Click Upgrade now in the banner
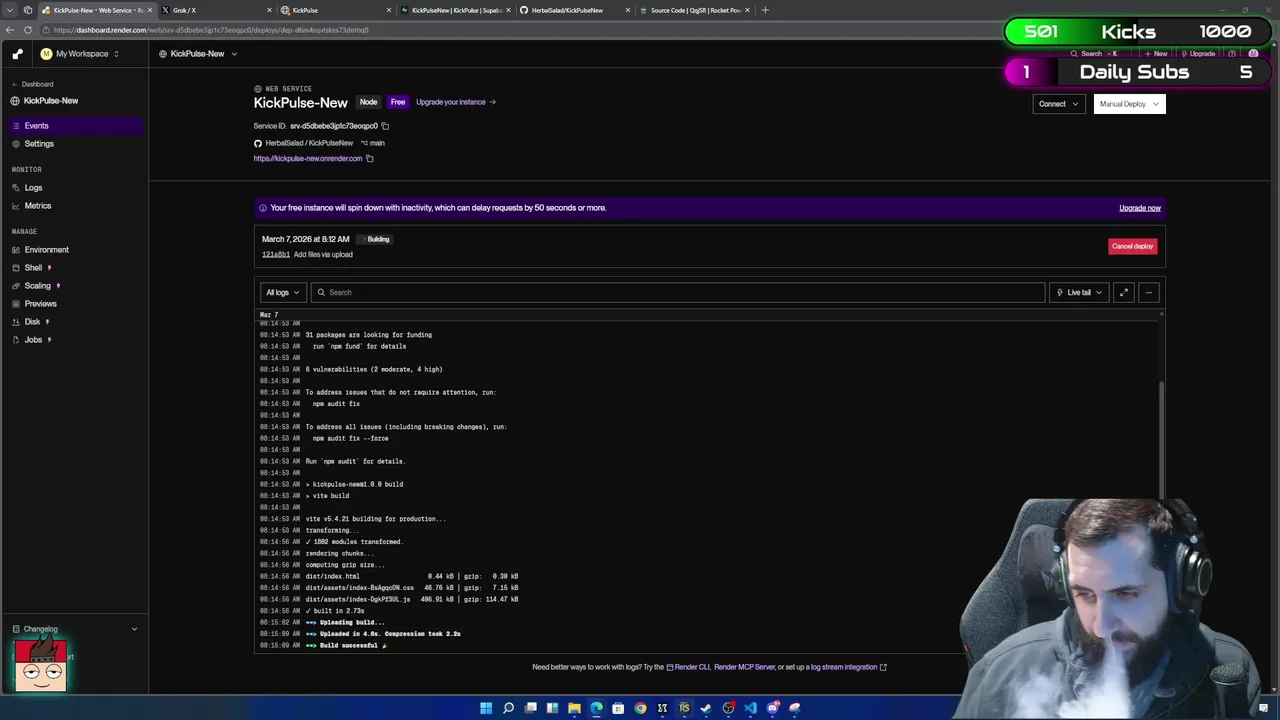The width and height of the screenshot is (1280, 720). click(x=1139, y=208)
